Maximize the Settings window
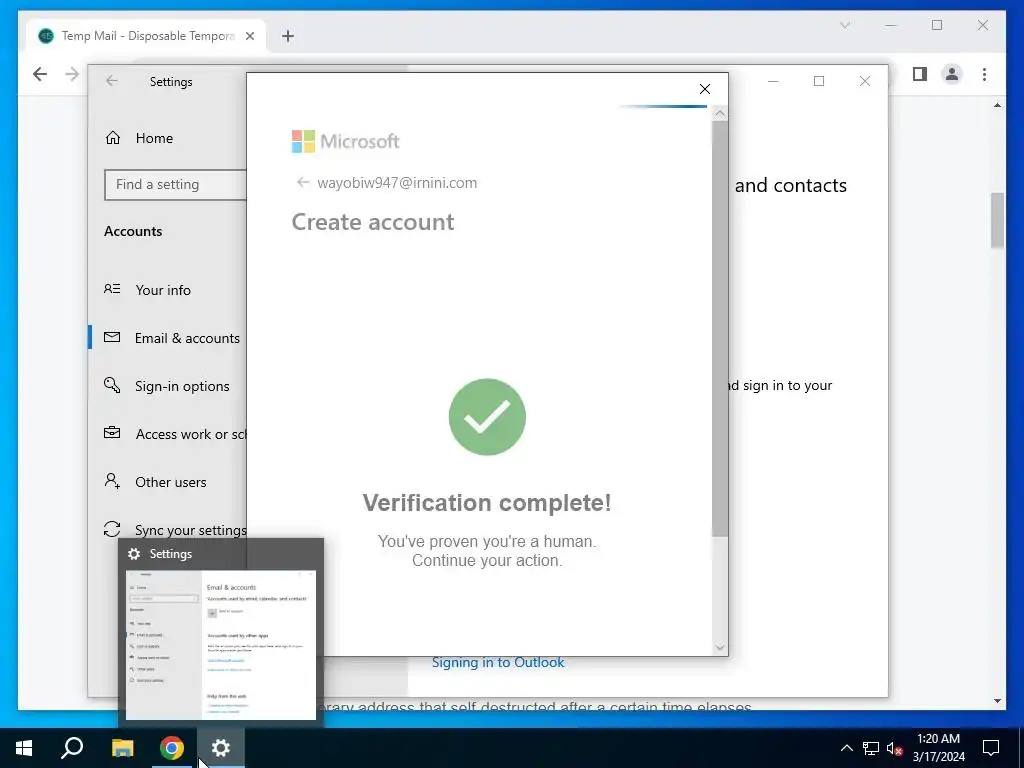 [819, 81]
